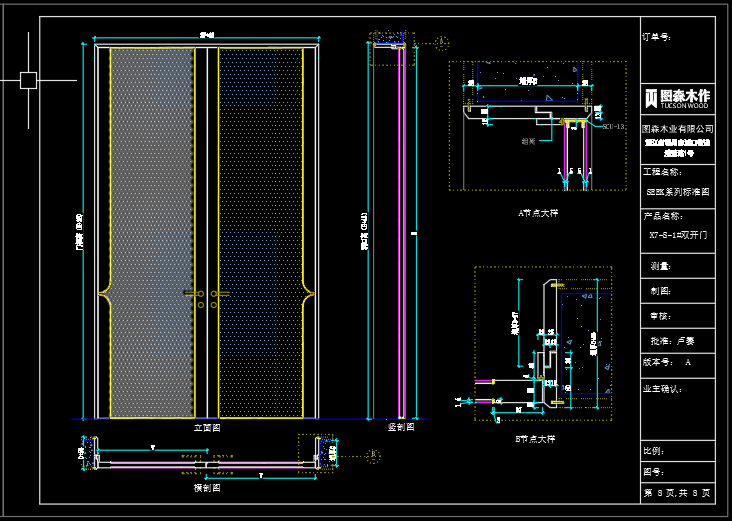Click the 订单号 title block field
The height and width of the screenshot is (521, 732).
pyautogui.click(x=657, y=37)
